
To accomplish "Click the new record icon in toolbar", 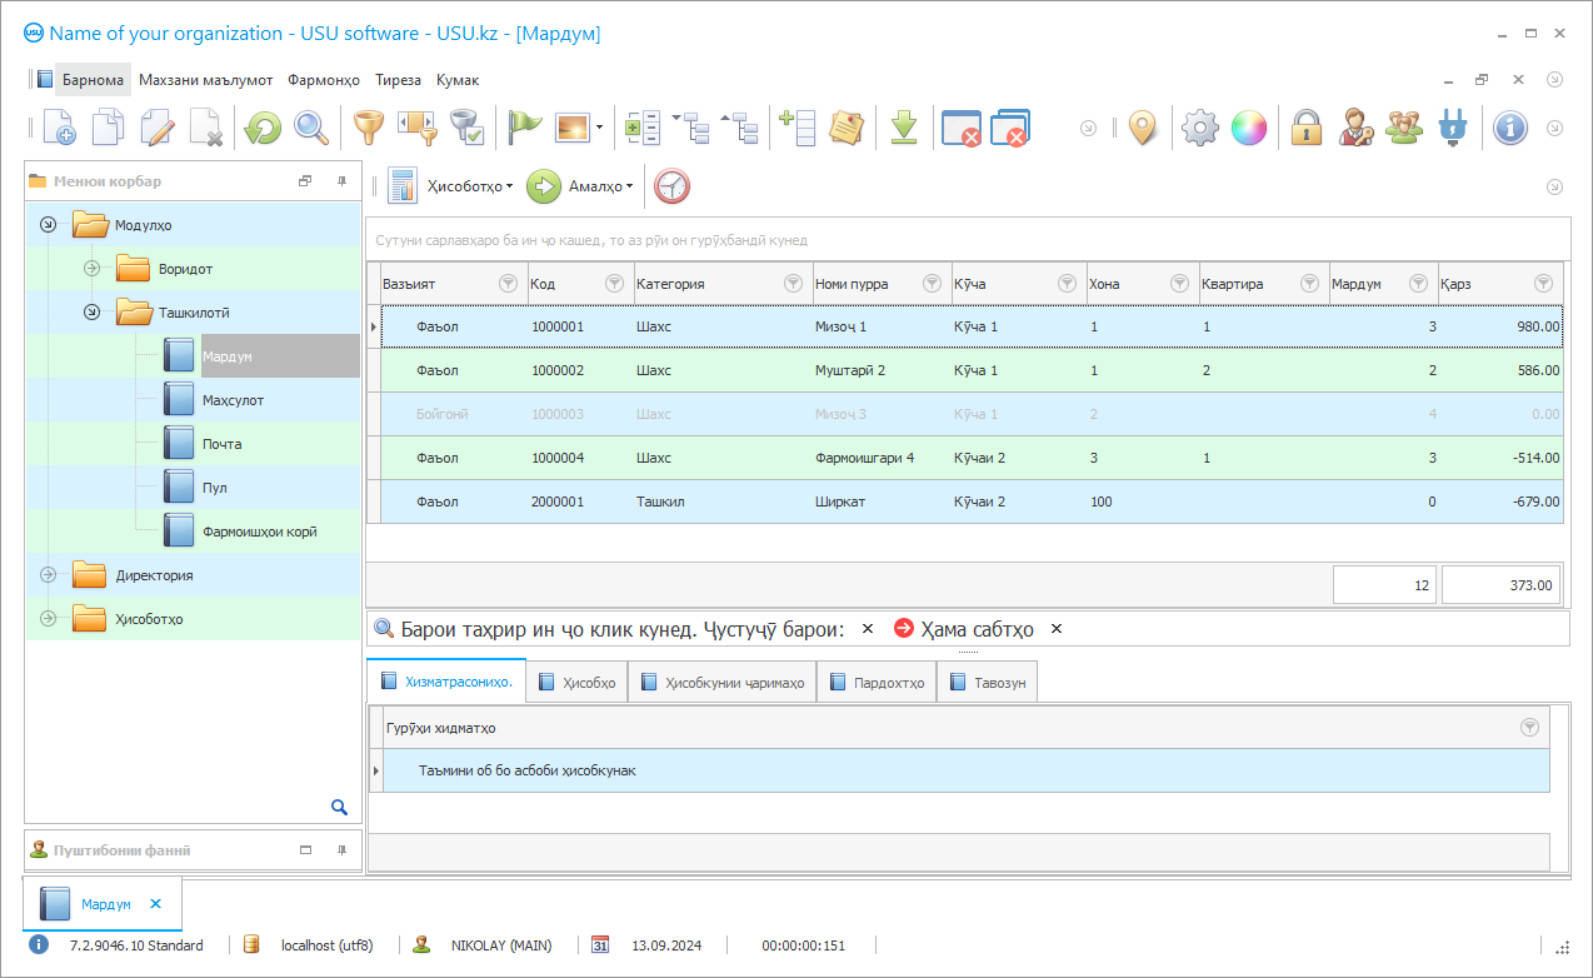I will pyautogui.click(x=59, y=128).
